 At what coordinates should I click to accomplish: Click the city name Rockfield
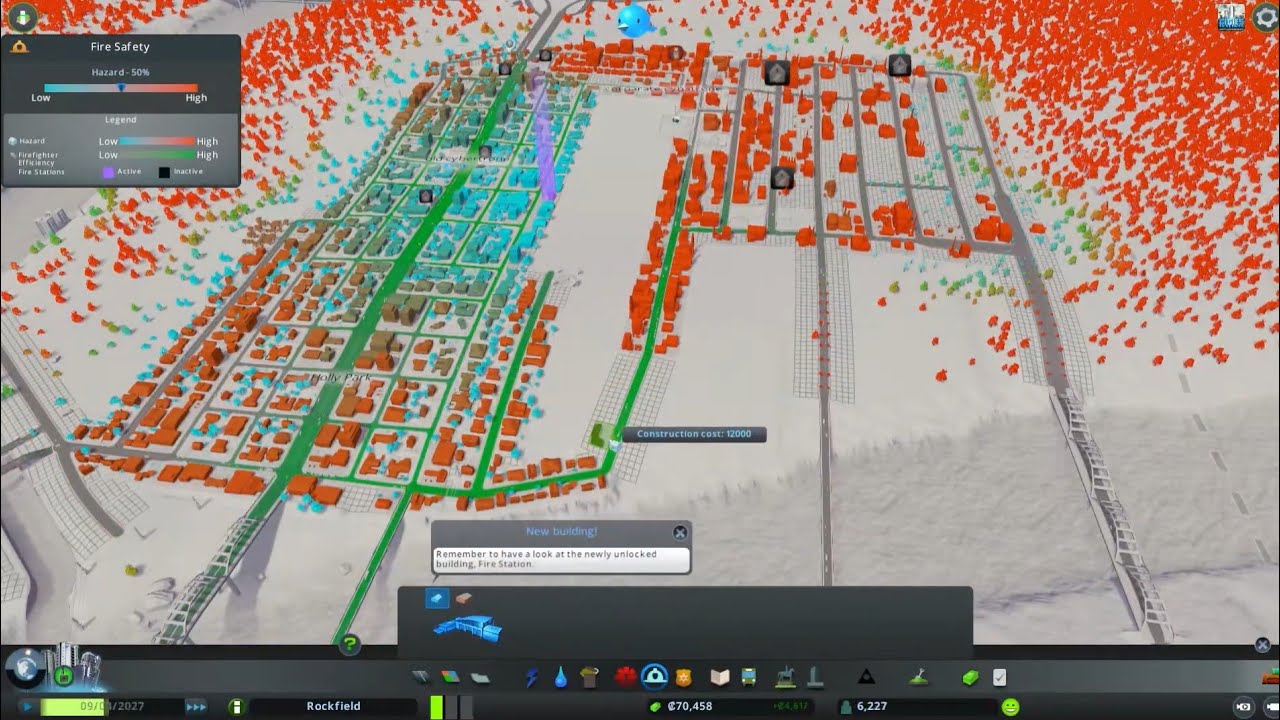click(x=333, y=706)
